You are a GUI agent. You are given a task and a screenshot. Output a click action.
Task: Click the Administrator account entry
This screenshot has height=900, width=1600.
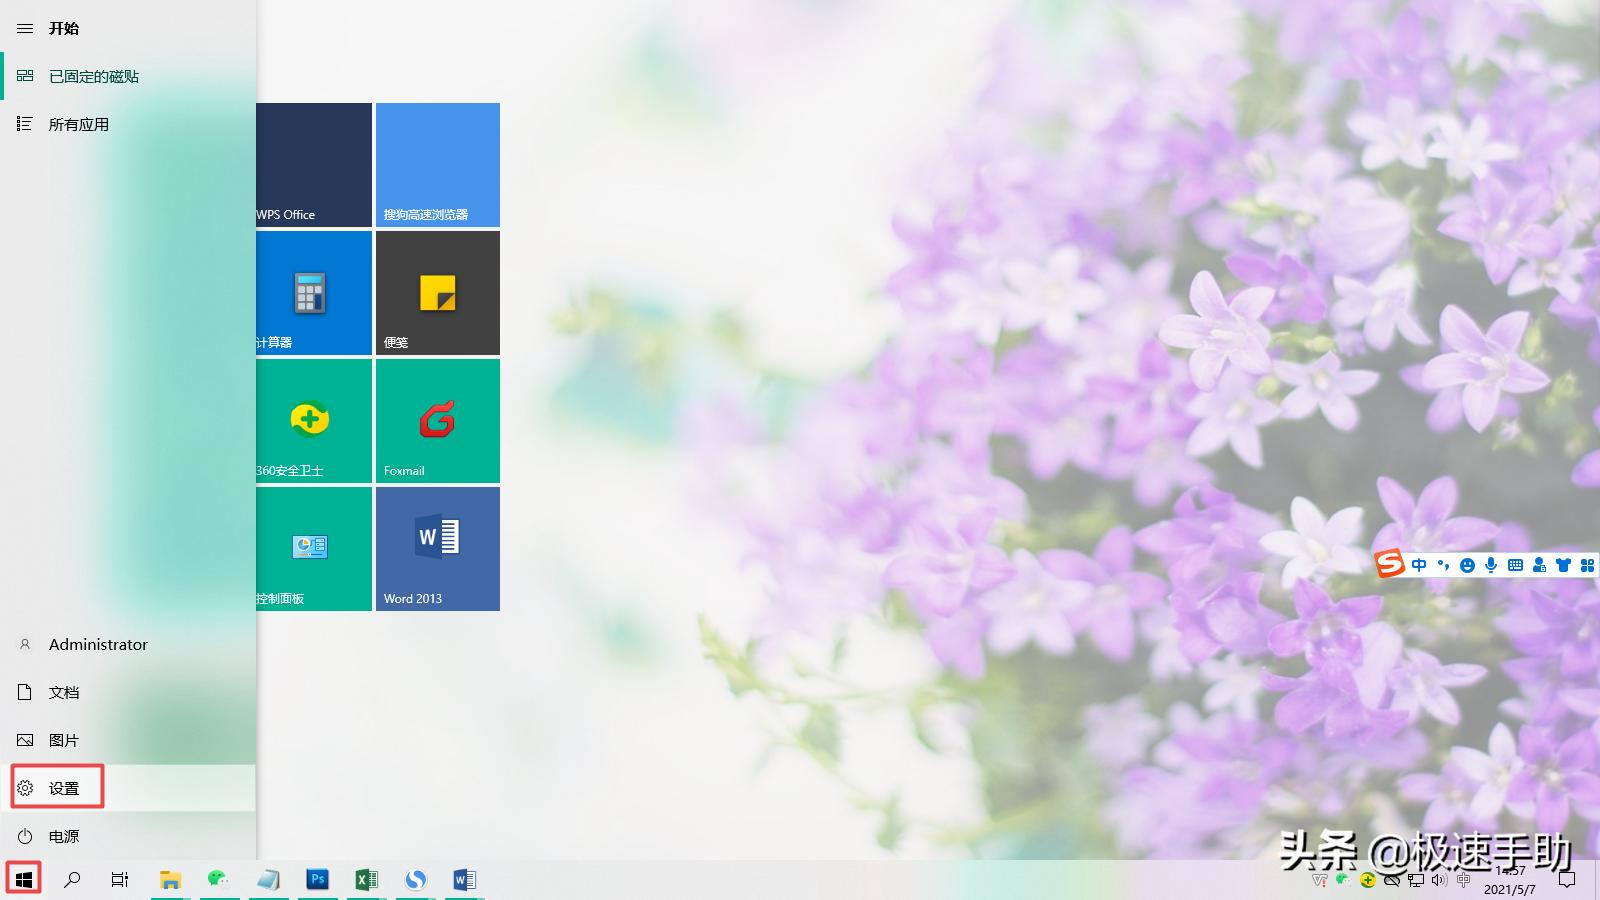point(97,644)
